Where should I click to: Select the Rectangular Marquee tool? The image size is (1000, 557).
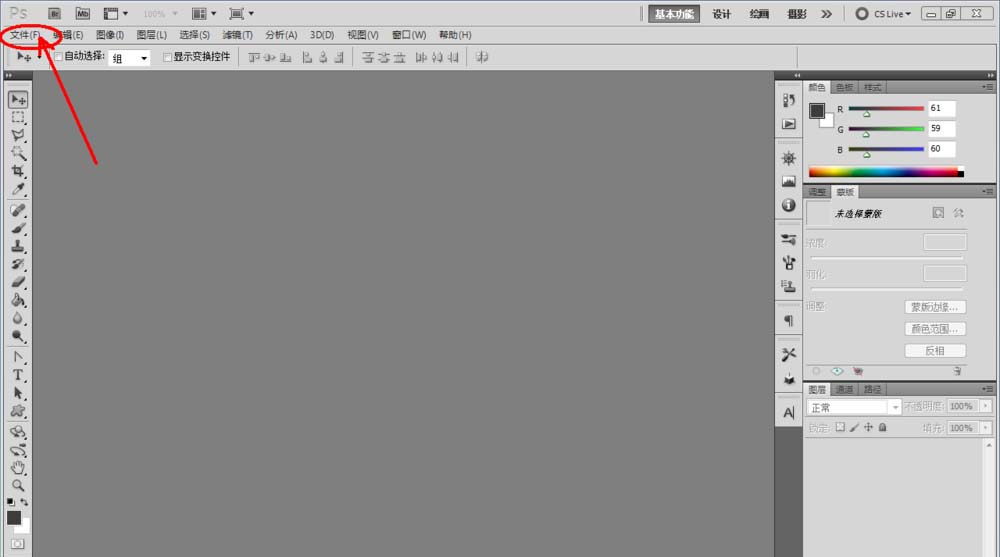pyautogui.click(x=18, y=117)
